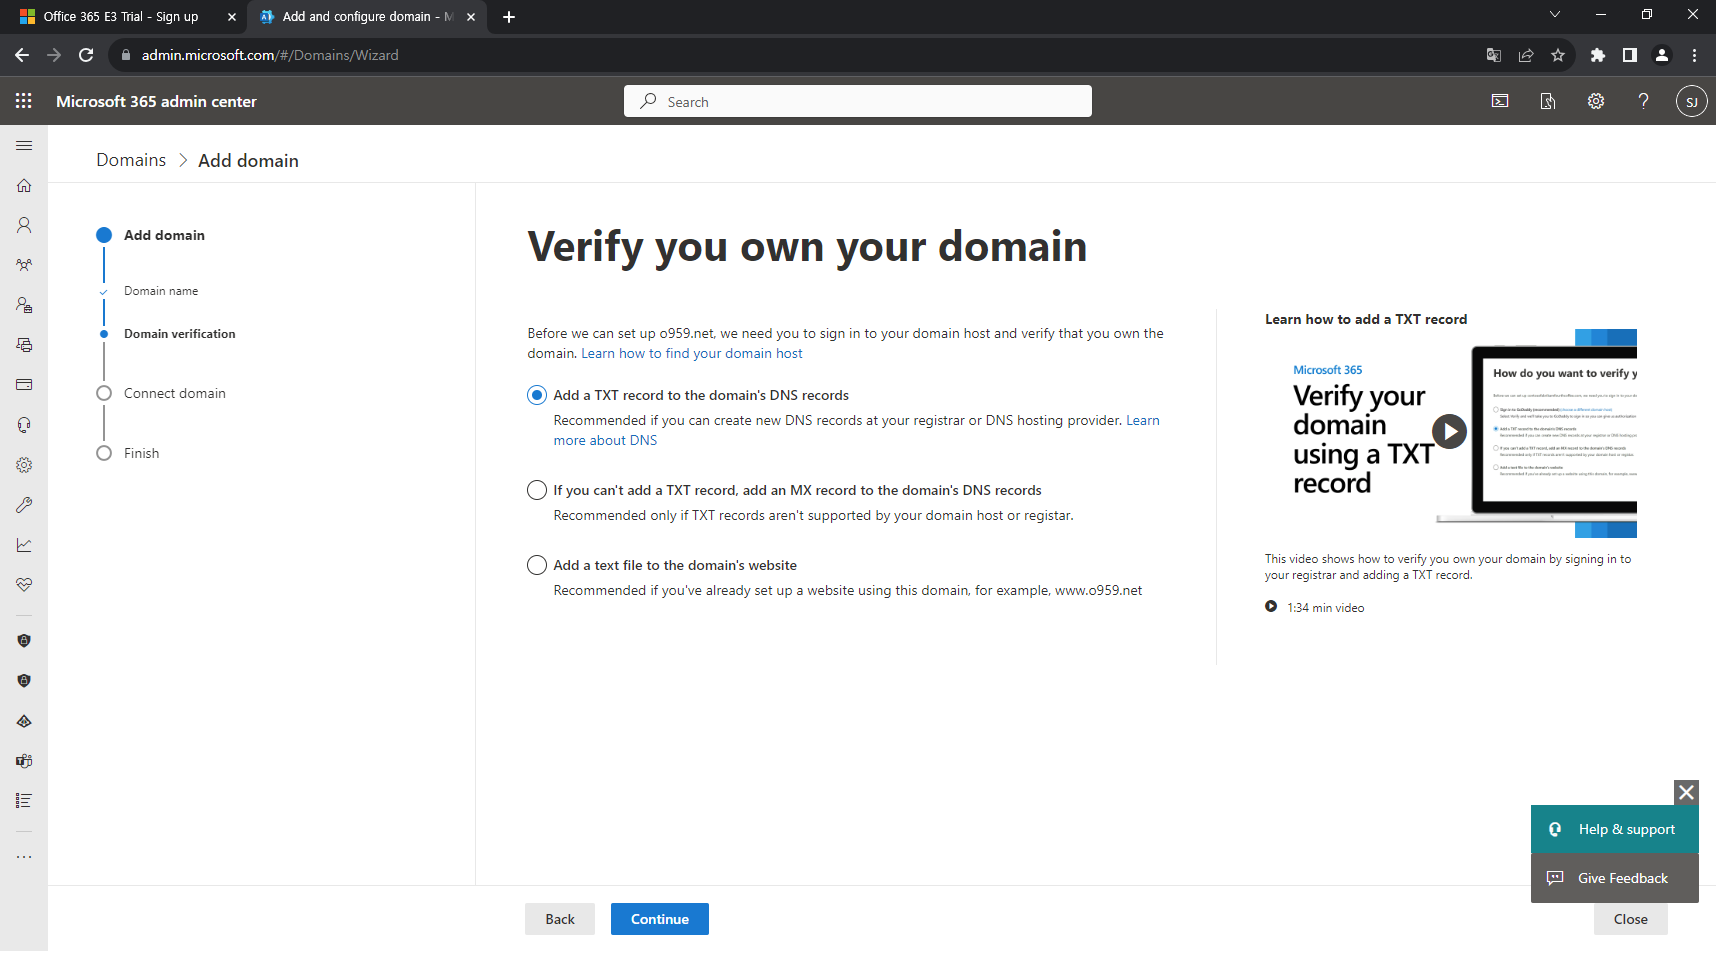Open Cloud Shell icon in header

1500,101
